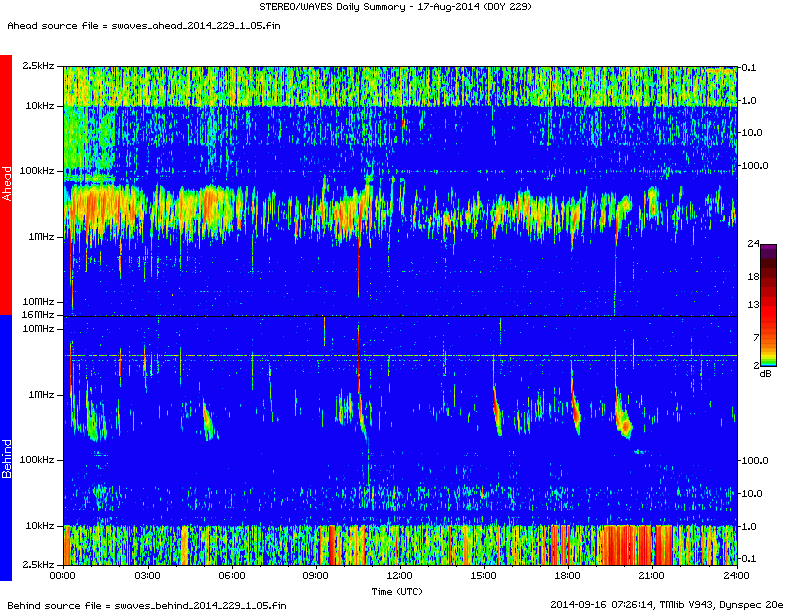Click the Behind right-axis 0.1 label

click(x=749, y=558)
